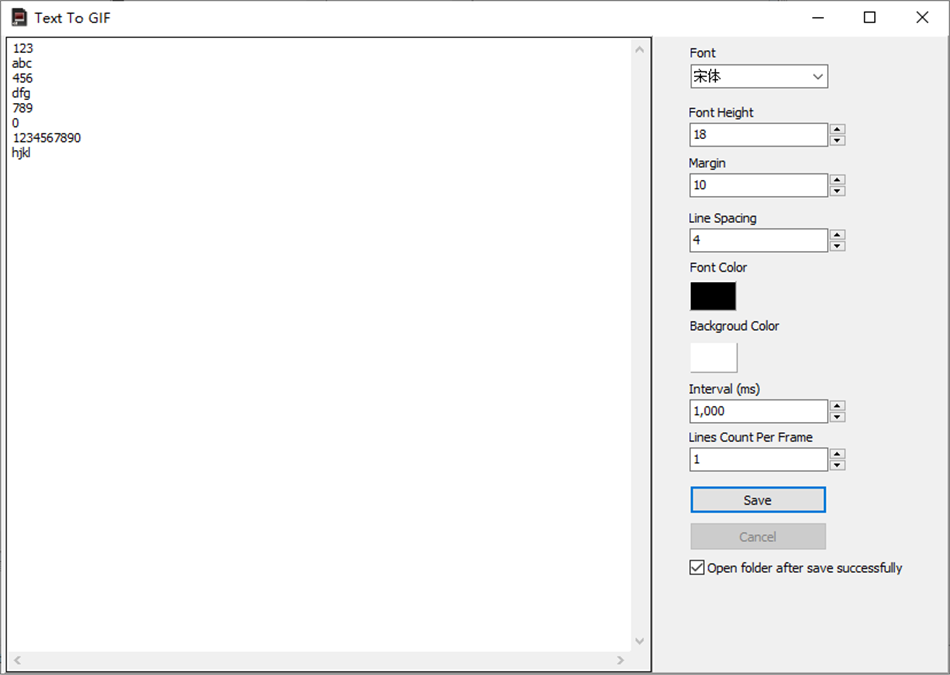Click the greyed Cancel button

click(758, 537)
